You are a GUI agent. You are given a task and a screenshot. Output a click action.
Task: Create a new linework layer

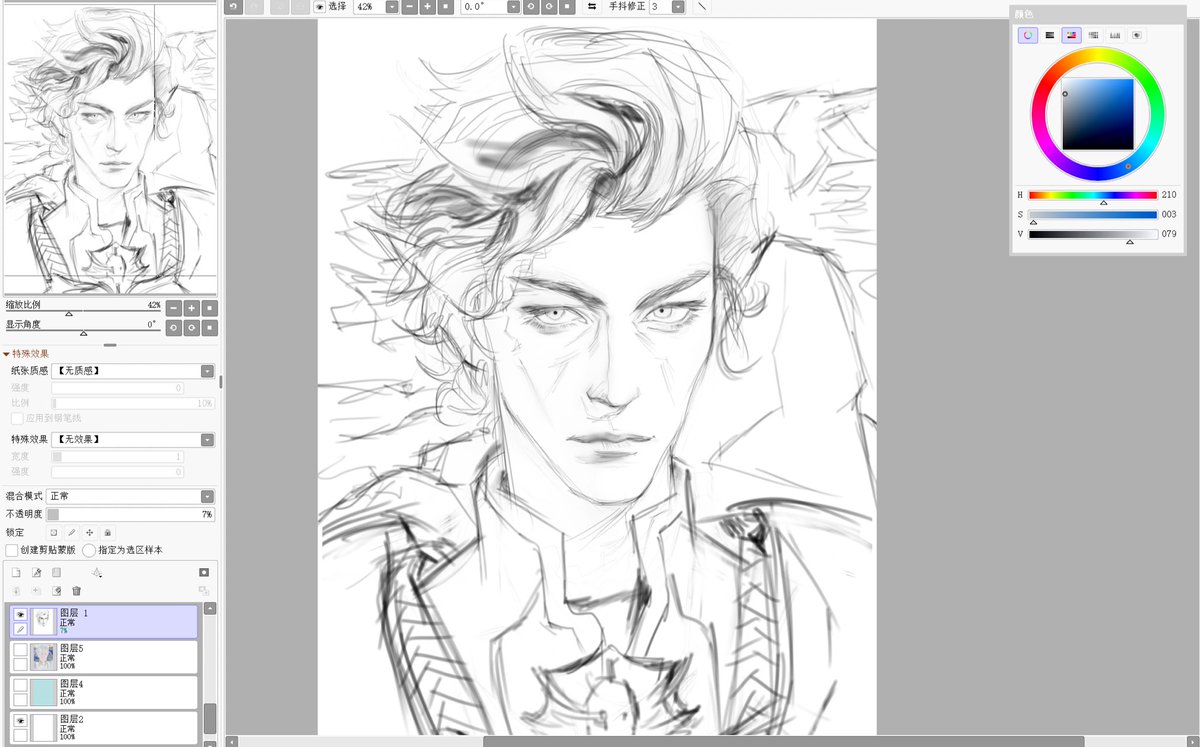(36, 573)
